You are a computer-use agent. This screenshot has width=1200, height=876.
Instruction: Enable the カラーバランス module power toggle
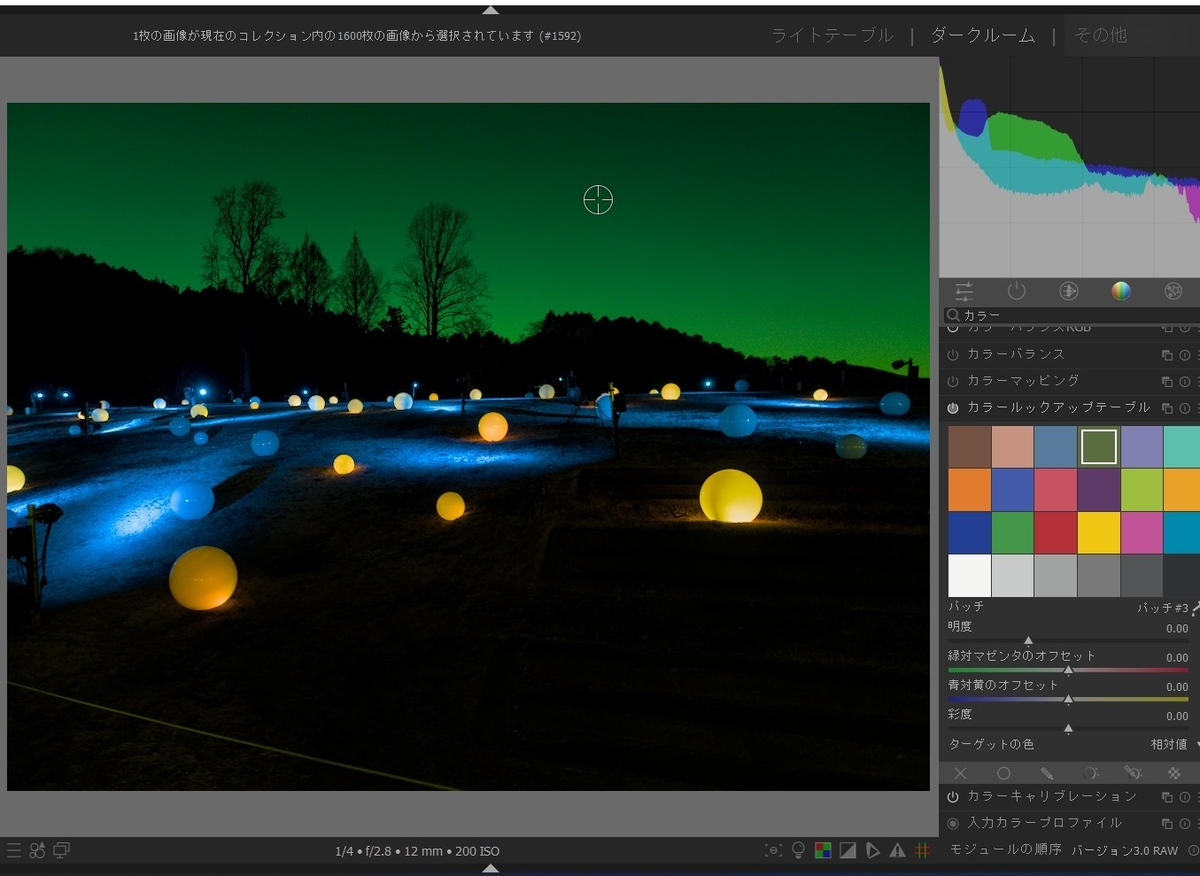tap(952, 355)
